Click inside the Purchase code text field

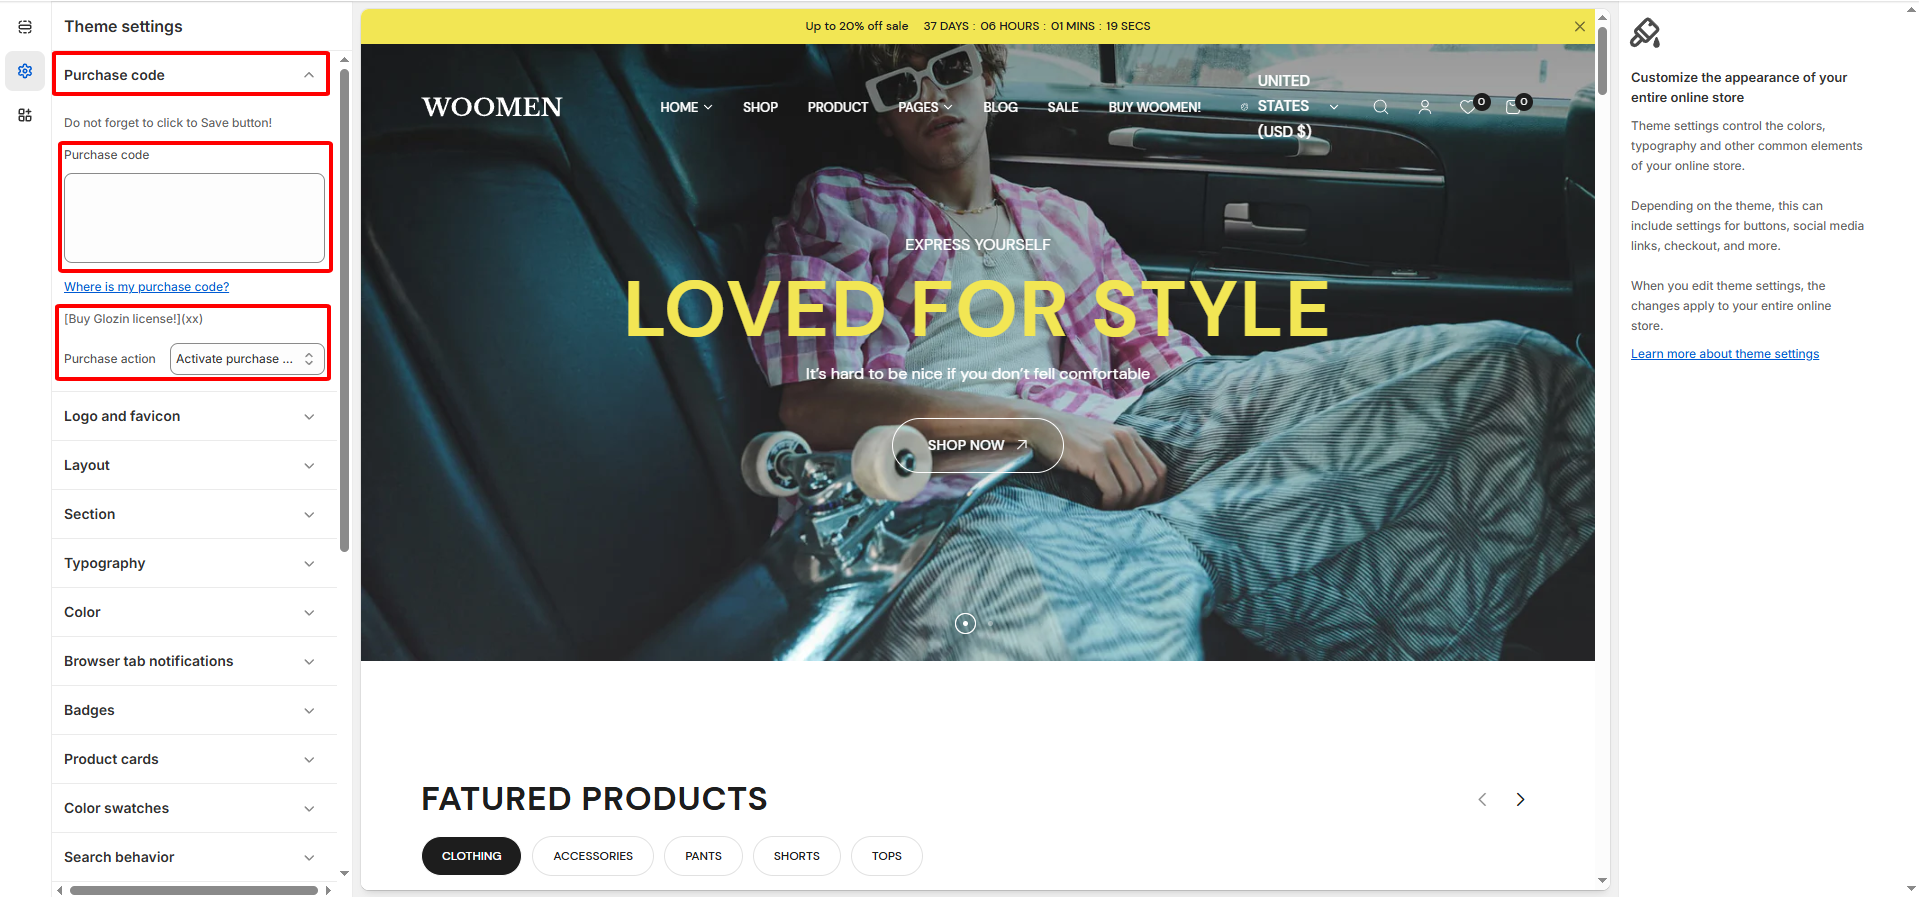(x=194, y=218)
